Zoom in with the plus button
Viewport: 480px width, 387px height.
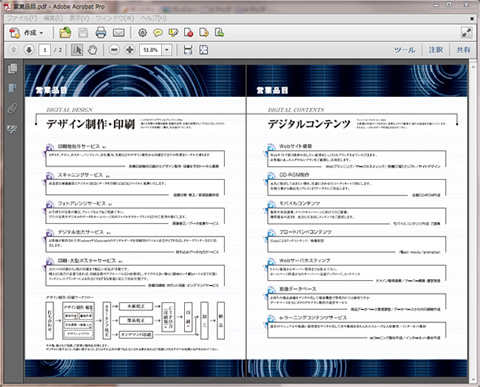tap(130, 50)
